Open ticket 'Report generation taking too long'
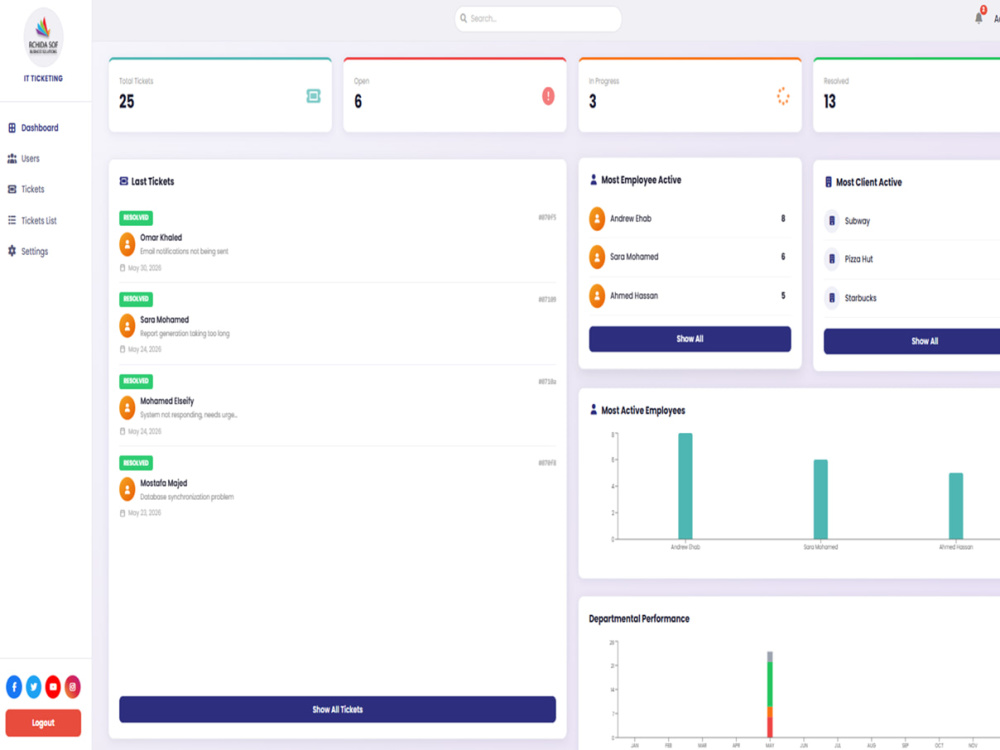Viewport: 1000px width, 750px height. (184, 334)
